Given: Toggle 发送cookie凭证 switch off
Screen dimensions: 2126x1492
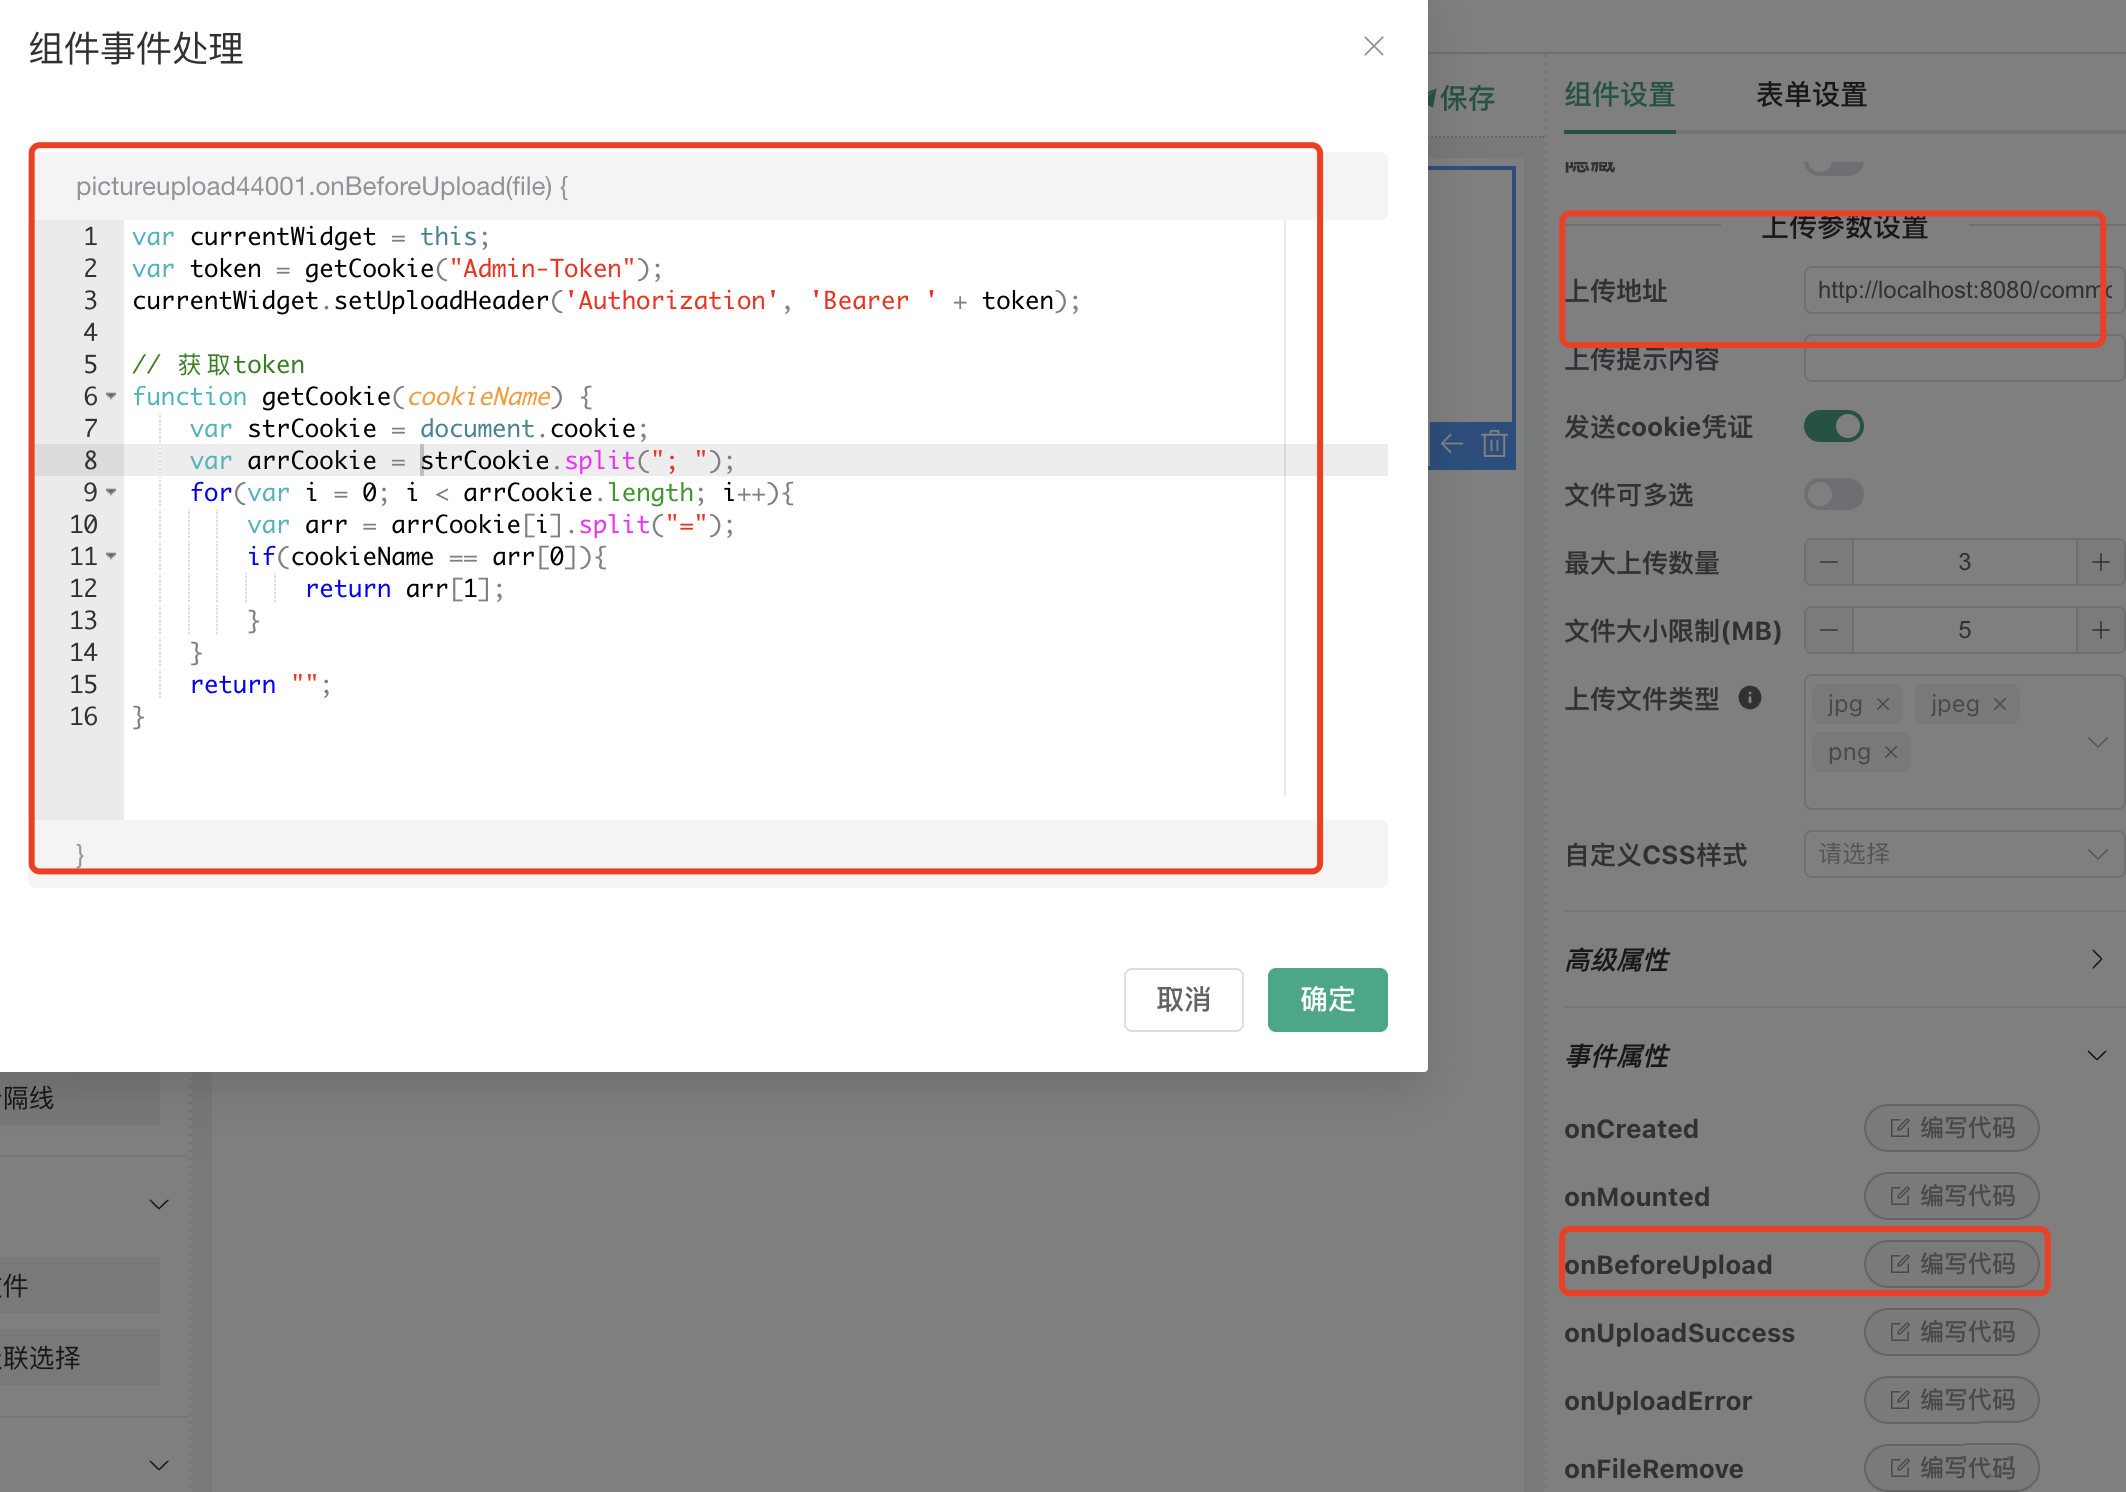Looking at the screenshot, I should pos(1833,427).
